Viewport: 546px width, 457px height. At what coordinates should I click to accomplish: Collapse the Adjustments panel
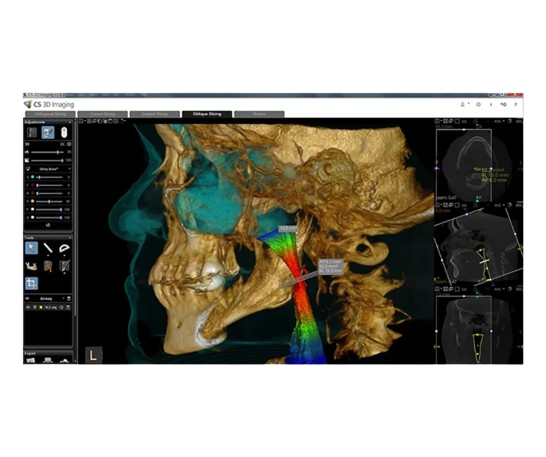coord(70,122)
